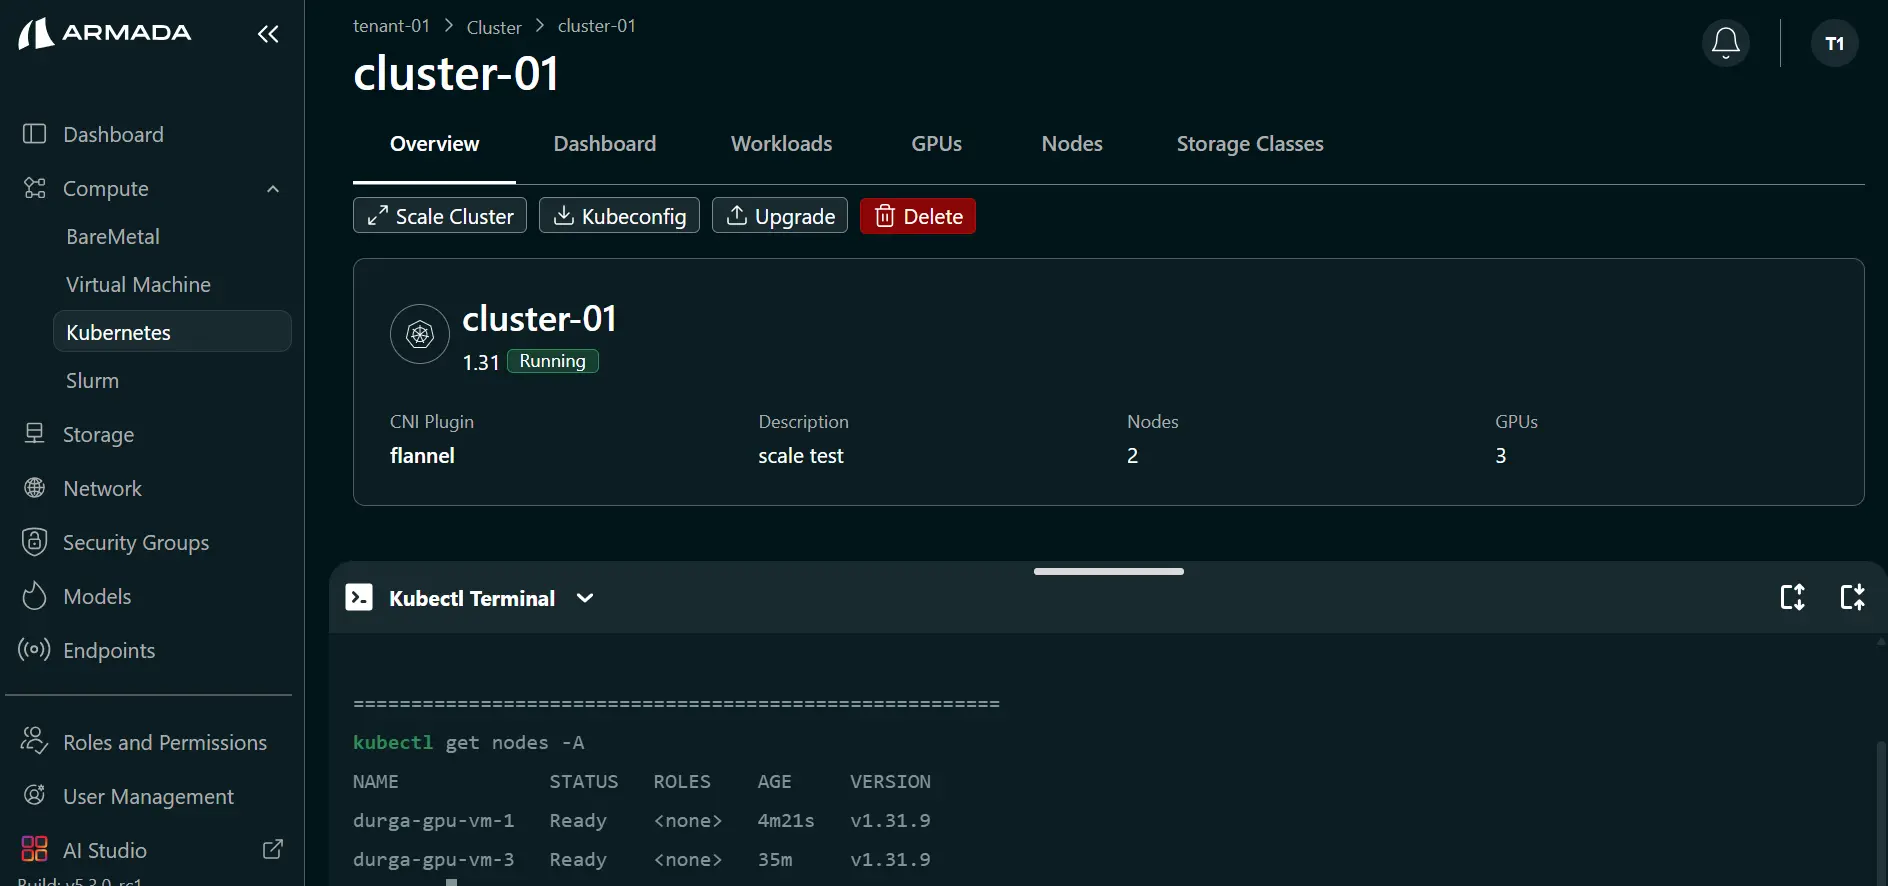Click the Scale Cluster button
Image resolution: width=1888 pixels, height=886 pixels.
440,216
